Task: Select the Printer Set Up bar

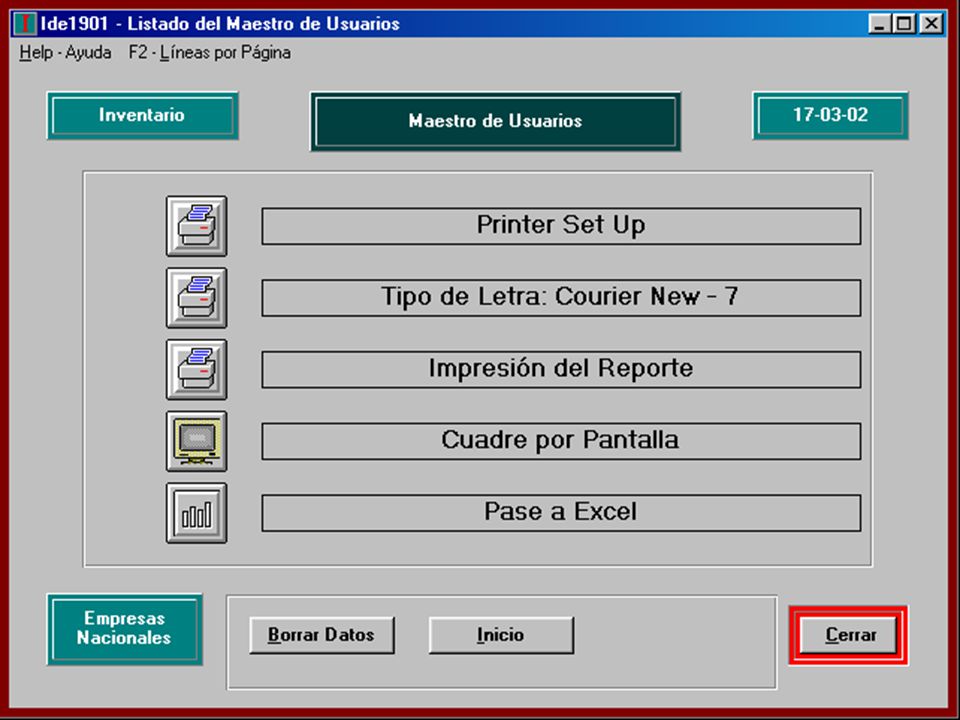Action: [x=561, y=226]
